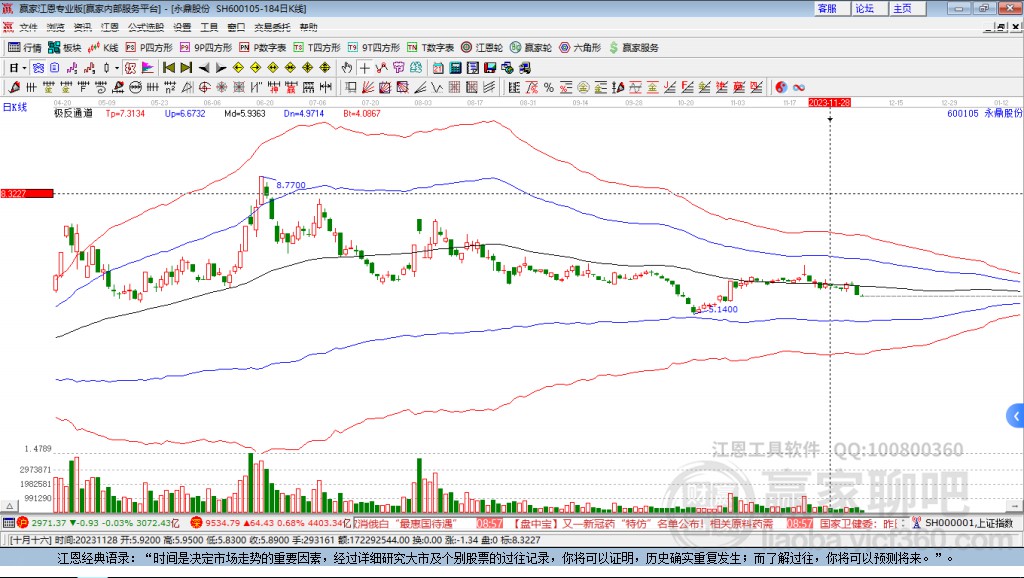
Task: Click the 沪 Shanghai index status icon
Action: pos(23,522)
